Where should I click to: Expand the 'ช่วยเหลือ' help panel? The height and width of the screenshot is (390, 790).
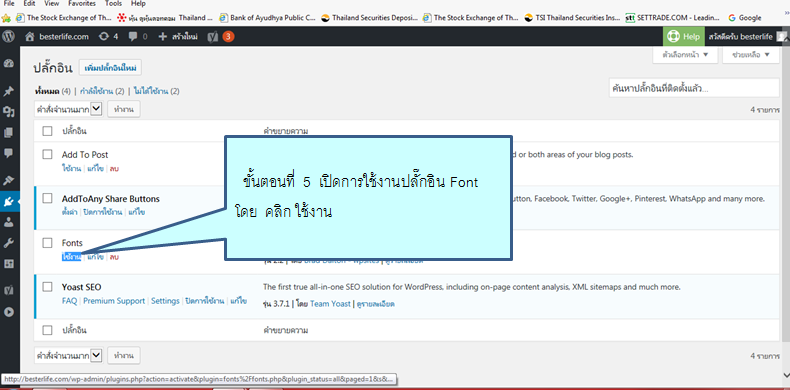[751, 55]
